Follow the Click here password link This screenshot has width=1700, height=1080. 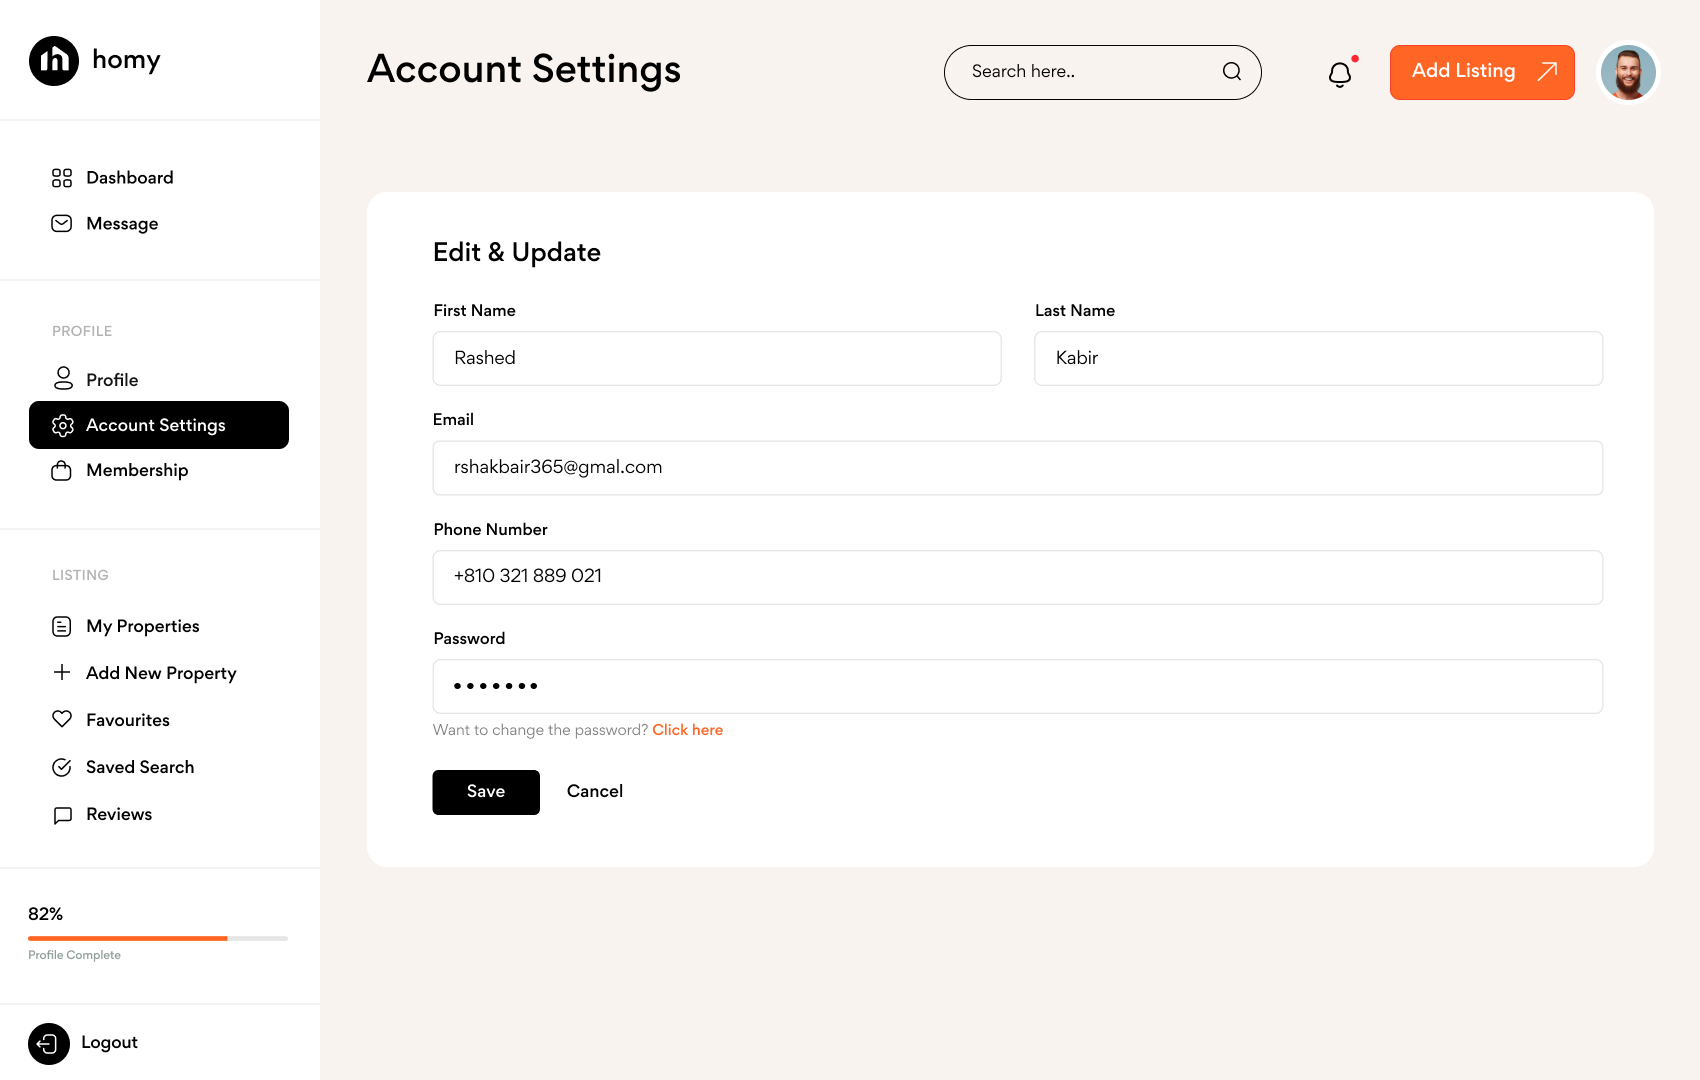pos(687,731)
